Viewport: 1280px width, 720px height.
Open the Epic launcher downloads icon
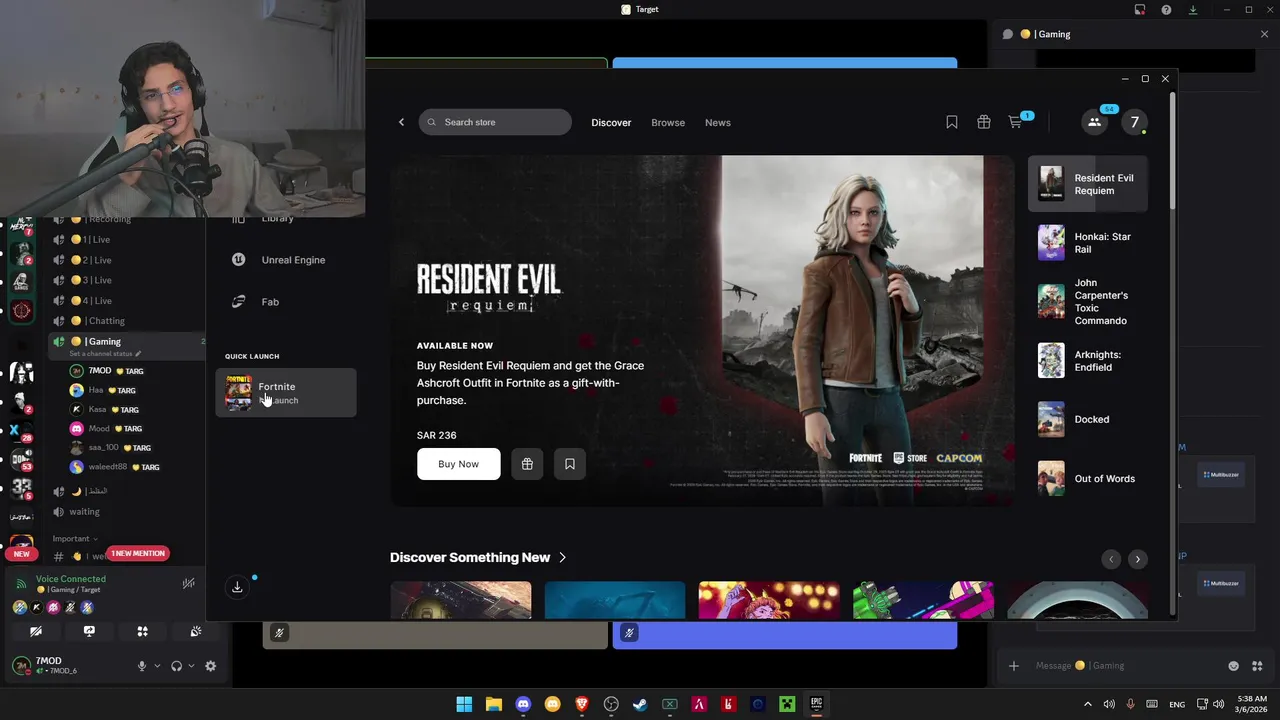(x=237, y=587)
